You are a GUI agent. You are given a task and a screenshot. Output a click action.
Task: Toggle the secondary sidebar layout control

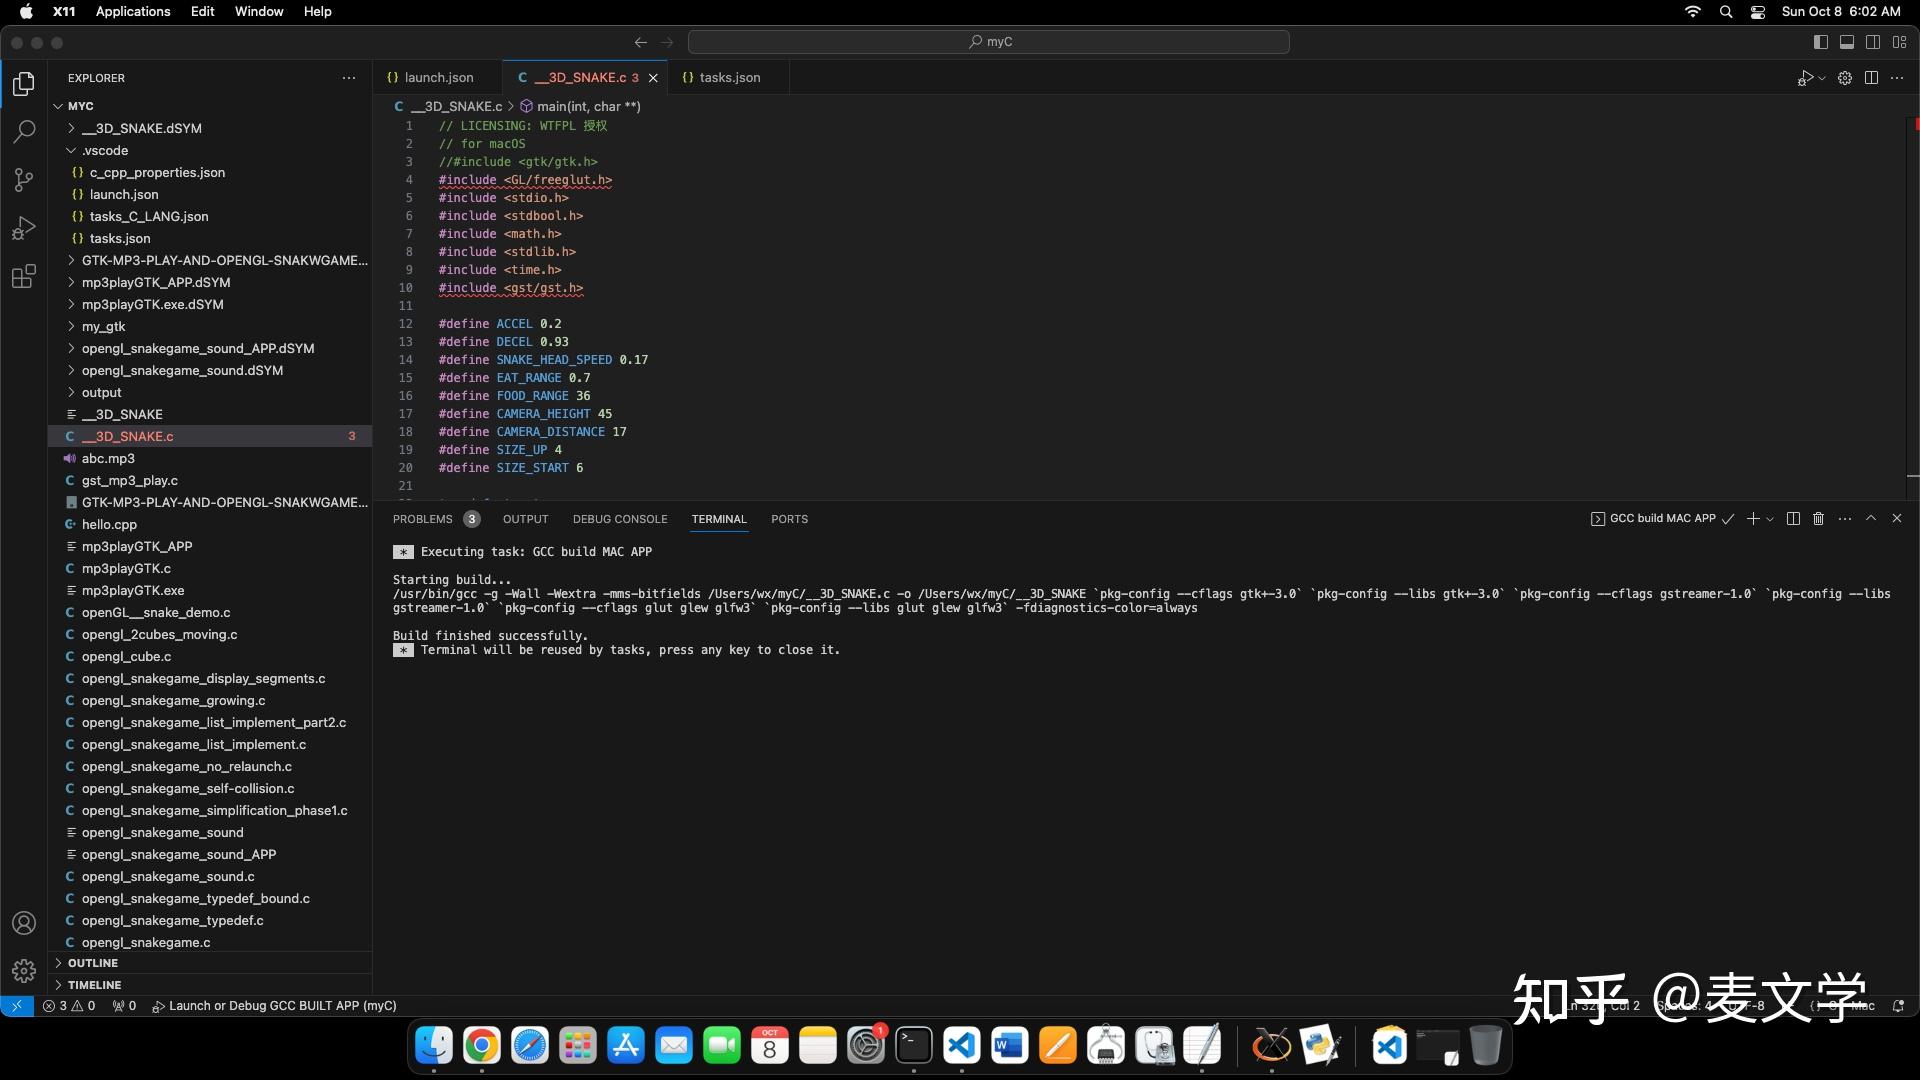(1873, 42)
